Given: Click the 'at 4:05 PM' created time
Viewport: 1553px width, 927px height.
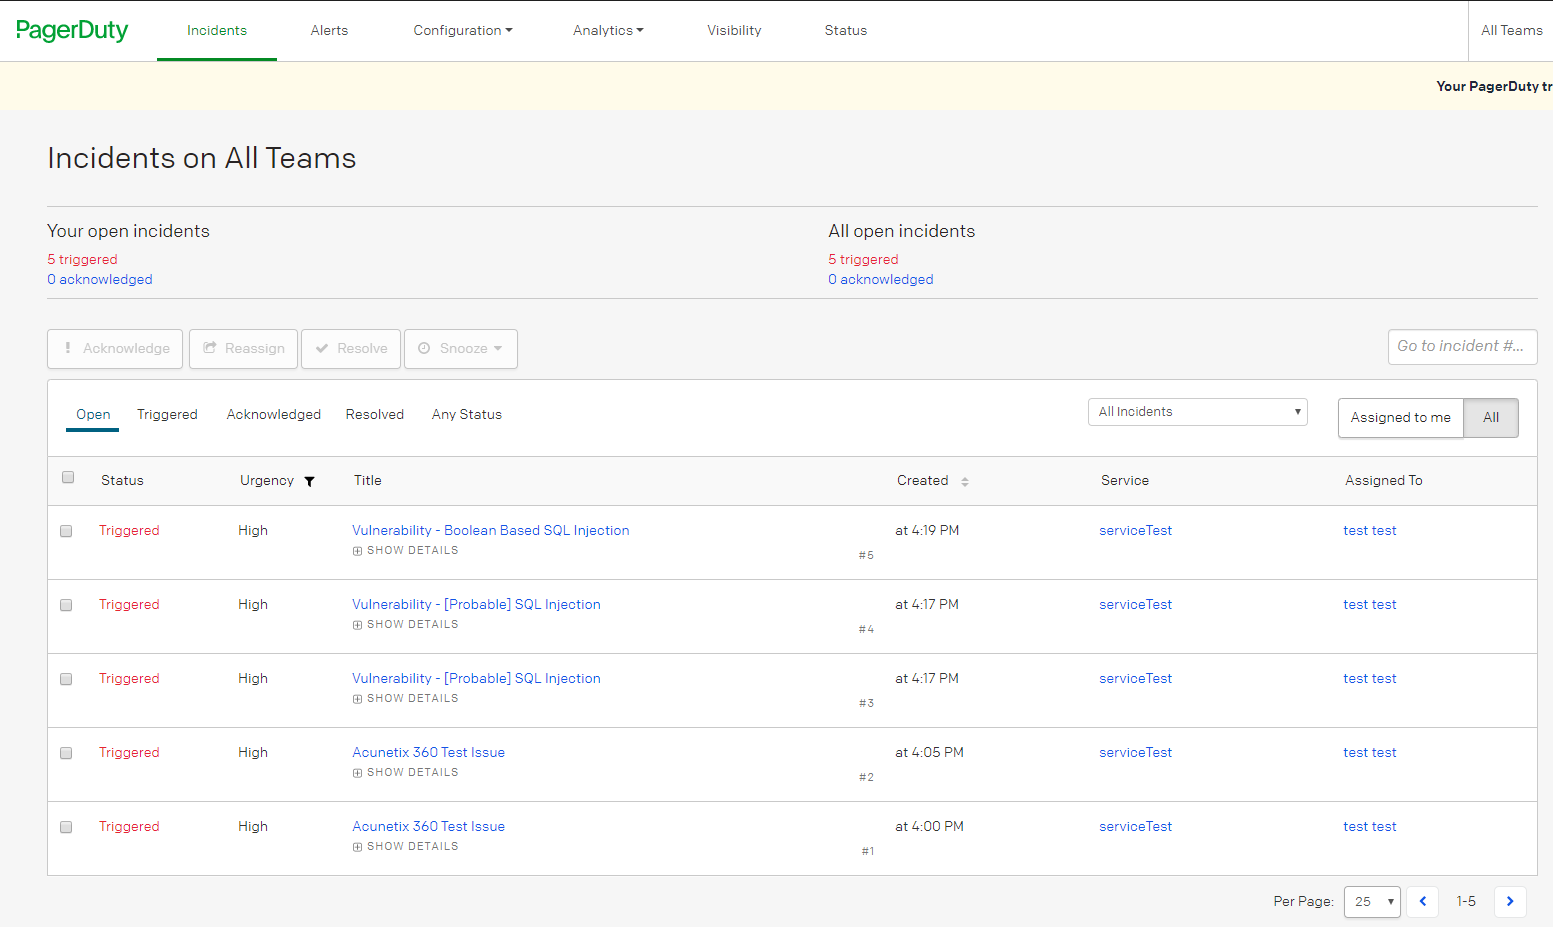Looking at the screenshot, I should tap(929, 753).
